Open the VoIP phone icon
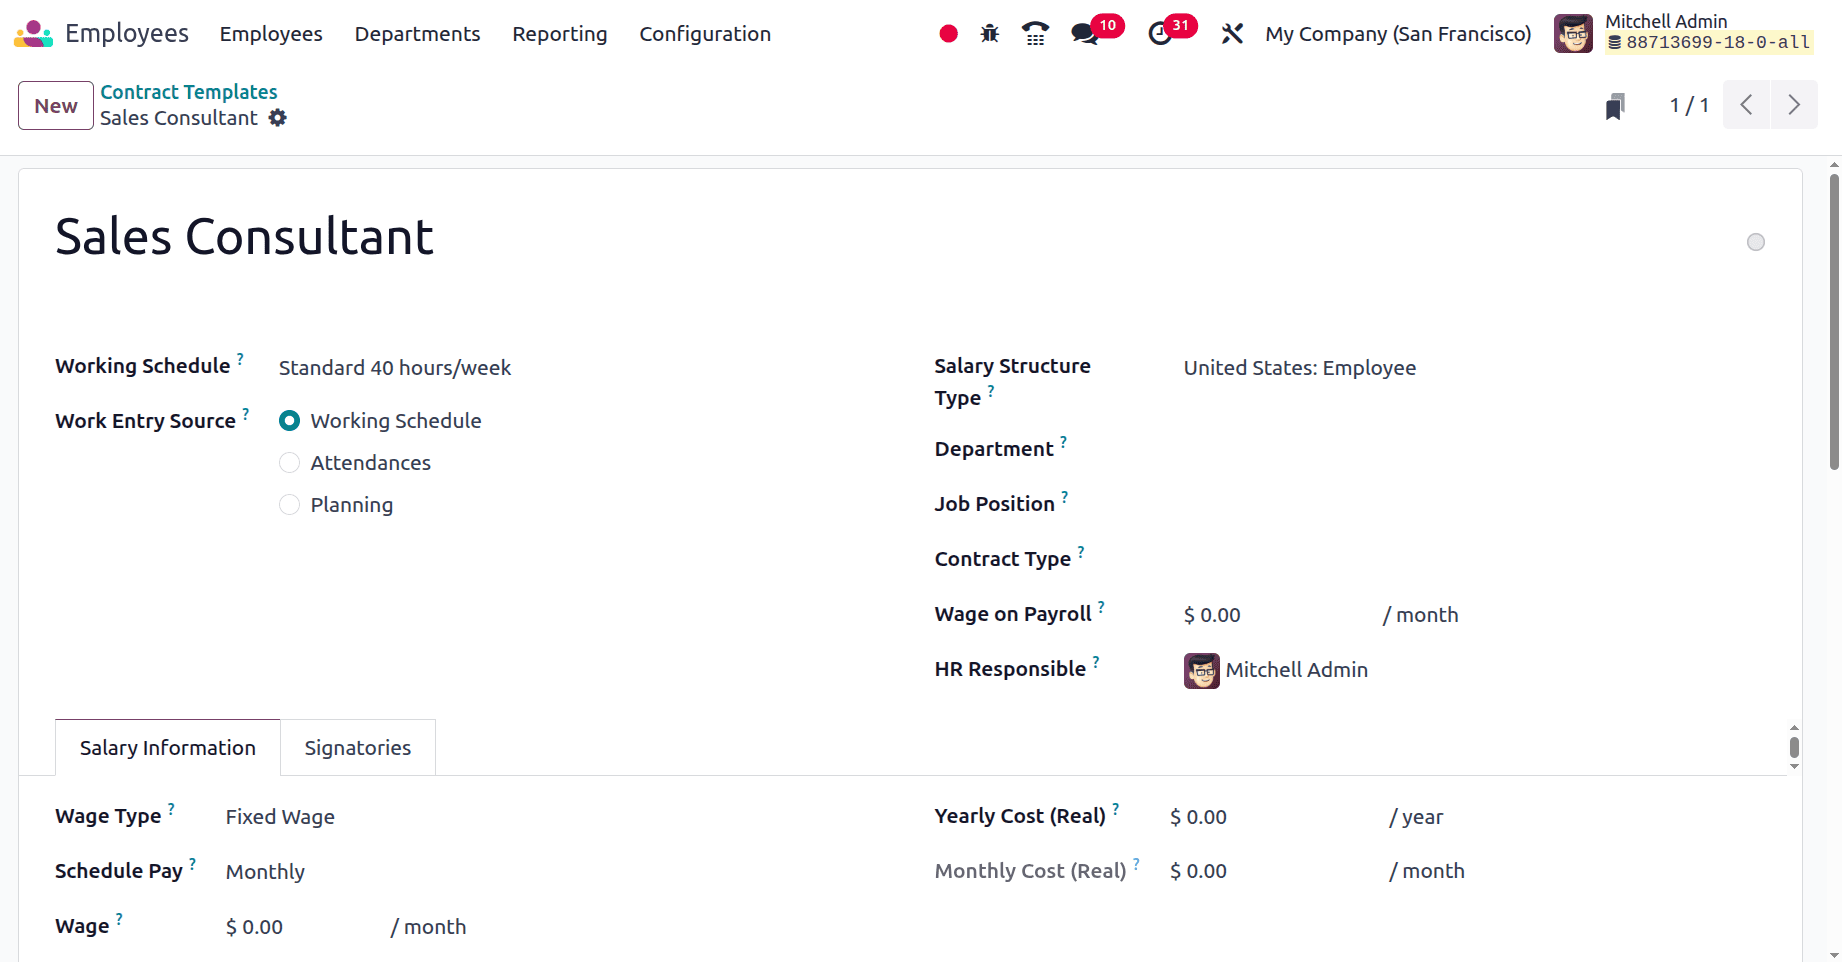1842x962 pixels. [1035, 34]
